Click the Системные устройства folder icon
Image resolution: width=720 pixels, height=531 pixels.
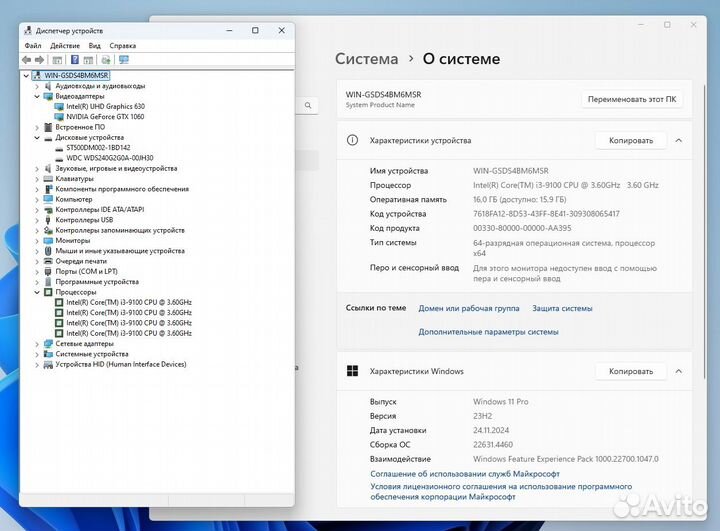(x=48, y=354)
